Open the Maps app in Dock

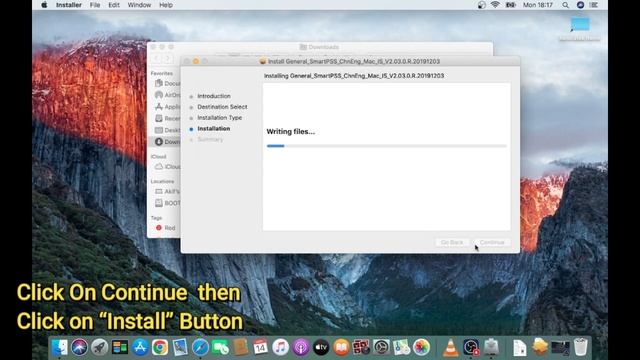coord(402,347)
